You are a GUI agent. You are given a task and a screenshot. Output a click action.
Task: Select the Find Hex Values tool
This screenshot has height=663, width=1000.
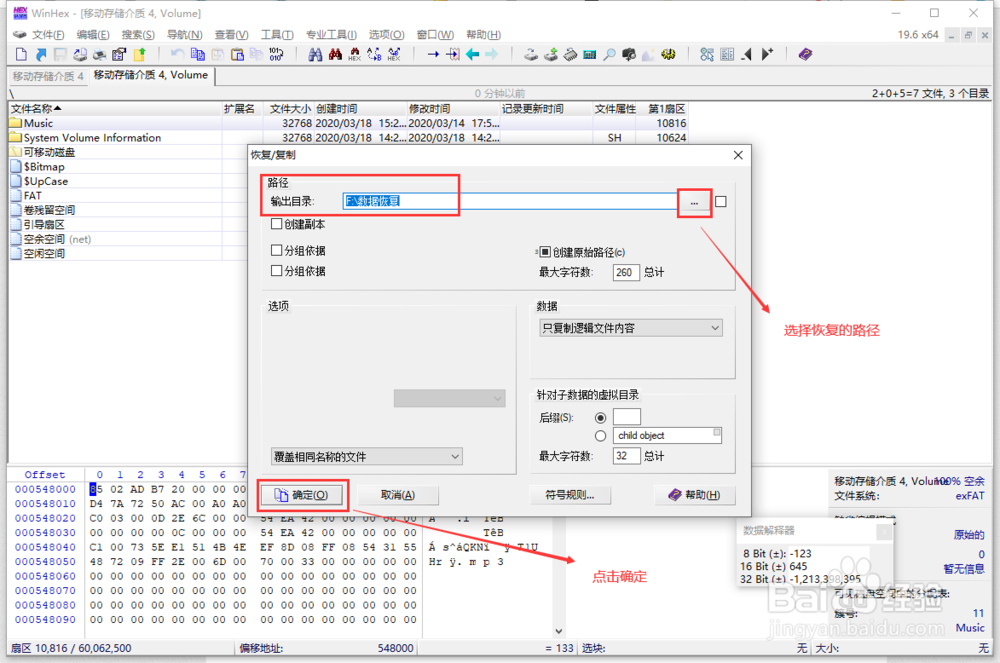(x=354, y=54)
